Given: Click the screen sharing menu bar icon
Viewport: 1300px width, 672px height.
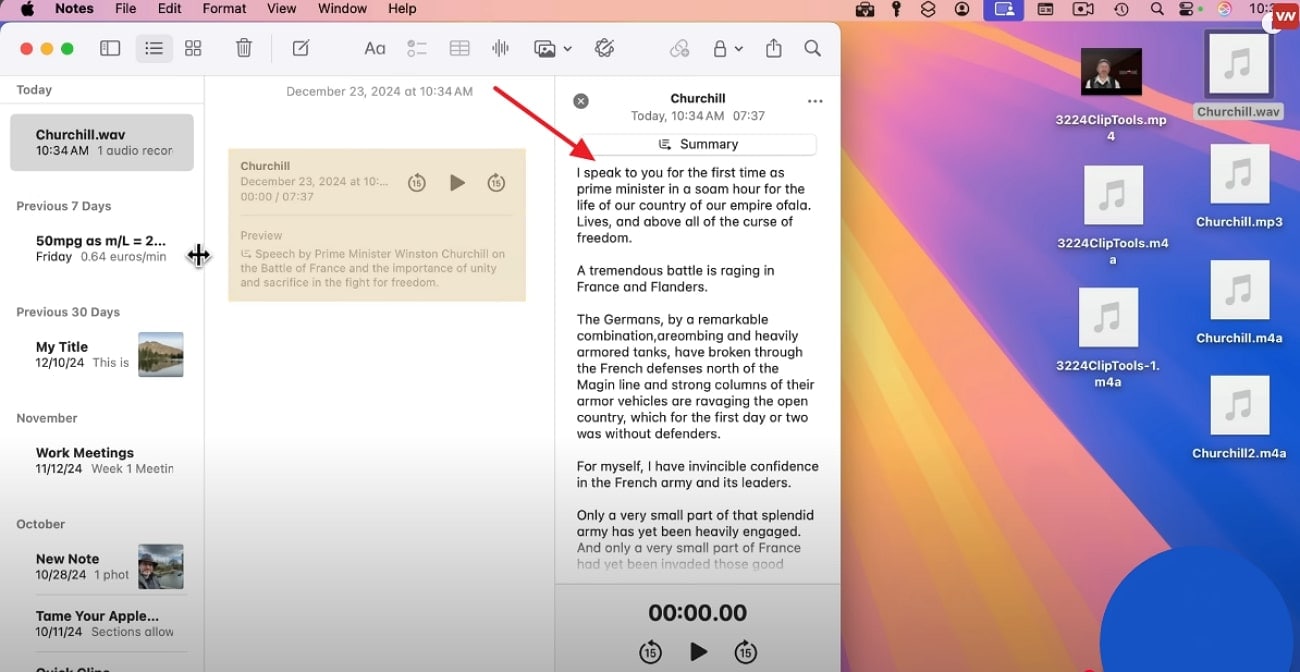Looking at the screenshot, I should click(1004, 9).
